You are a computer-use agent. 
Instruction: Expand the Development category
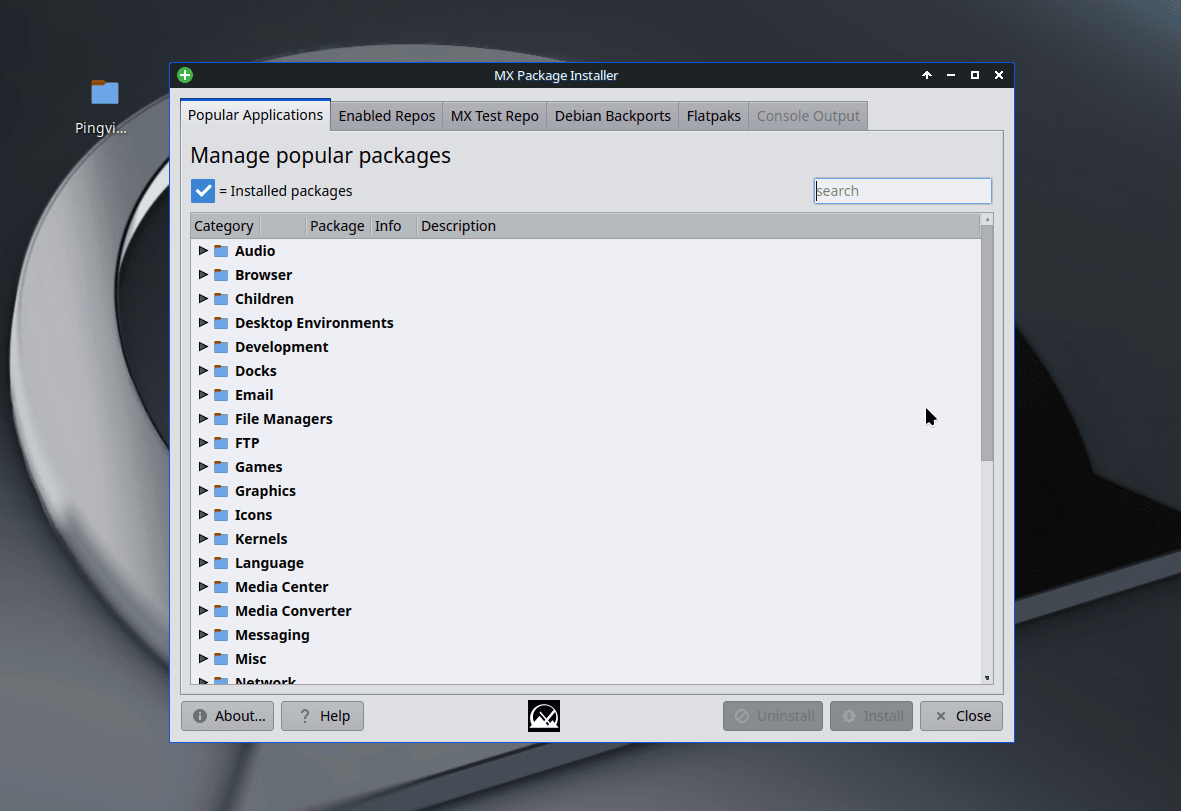coord(203,347)
